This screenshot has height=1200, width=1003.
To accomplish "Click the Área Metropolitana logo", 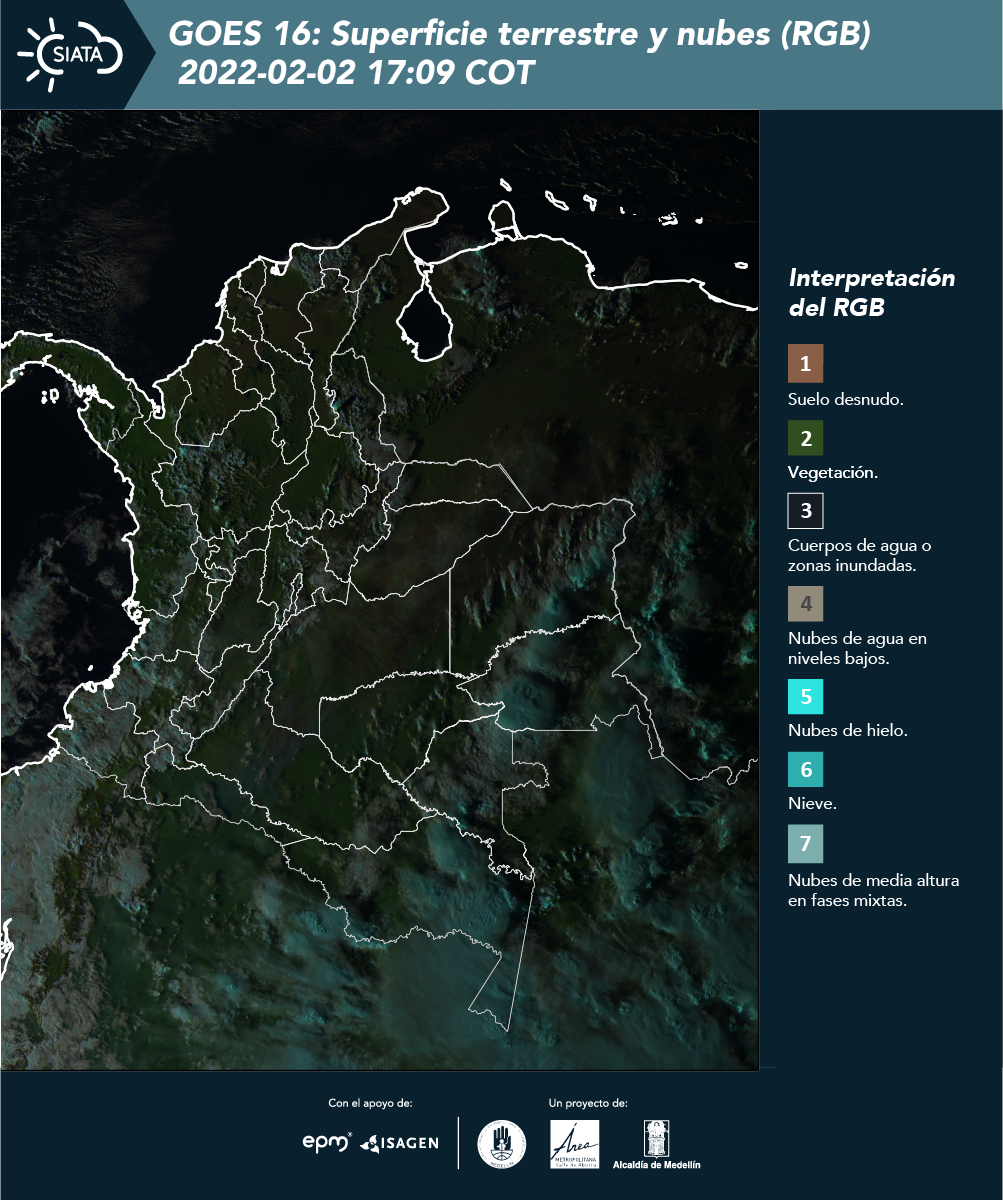I will coord(575,1144).
